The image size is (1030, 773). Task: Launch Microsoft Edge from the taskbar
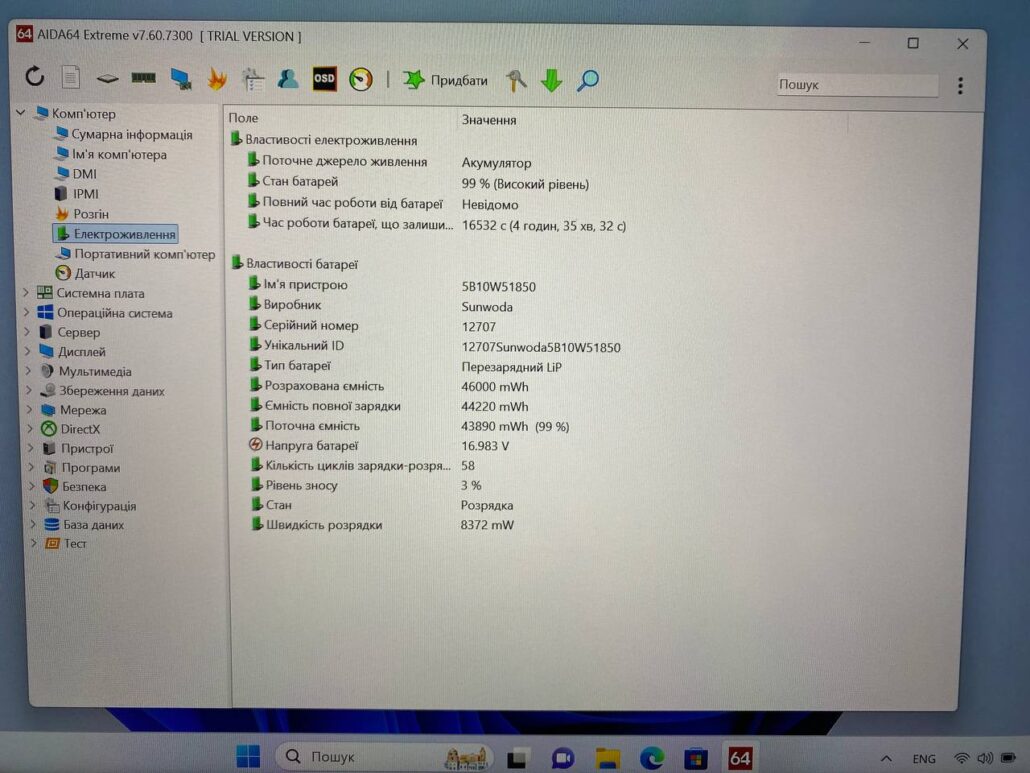pyautogui.click(x=652, y=759)
